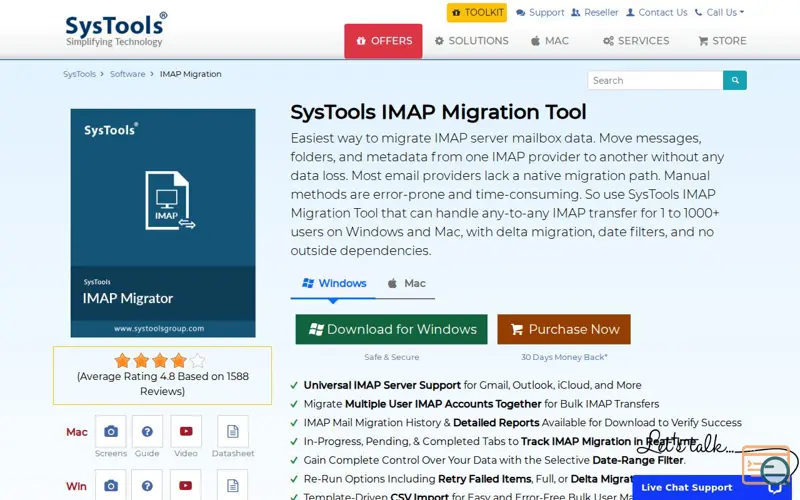Open Win datasheet document icon
800x500 pixels.
coord(233,485)
